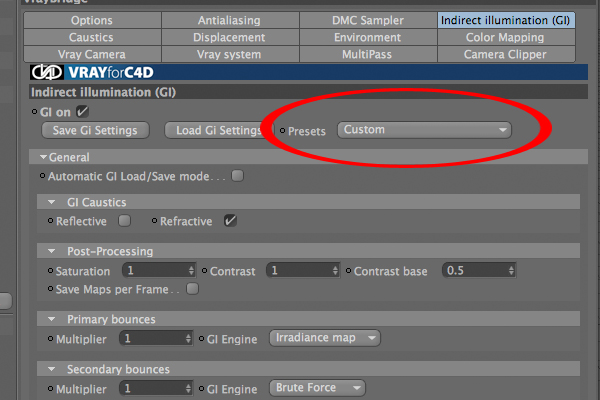Switch to the Displacement tab
Screen dimensions: 600x400
230,37
